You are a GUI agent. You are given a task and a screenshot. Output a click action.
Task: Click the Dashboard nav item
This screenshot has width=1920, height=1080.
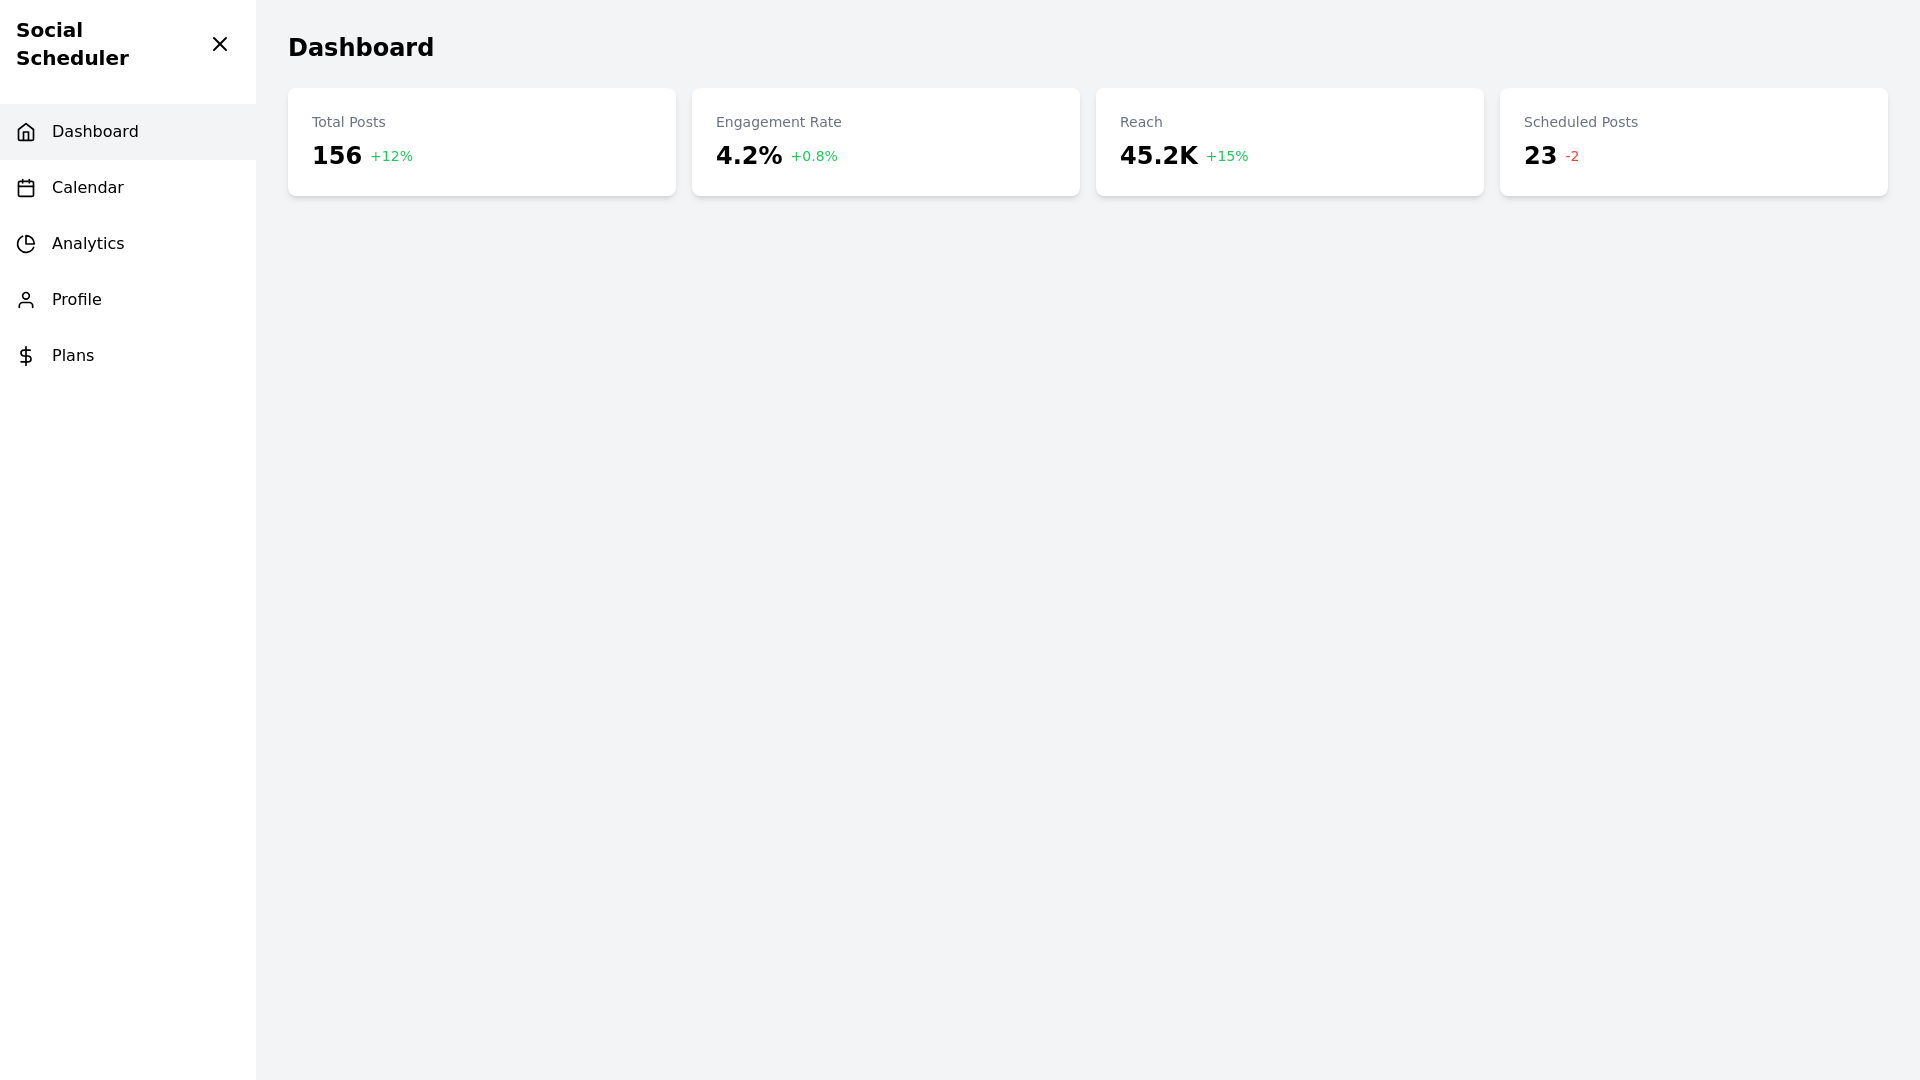[95, 131]
